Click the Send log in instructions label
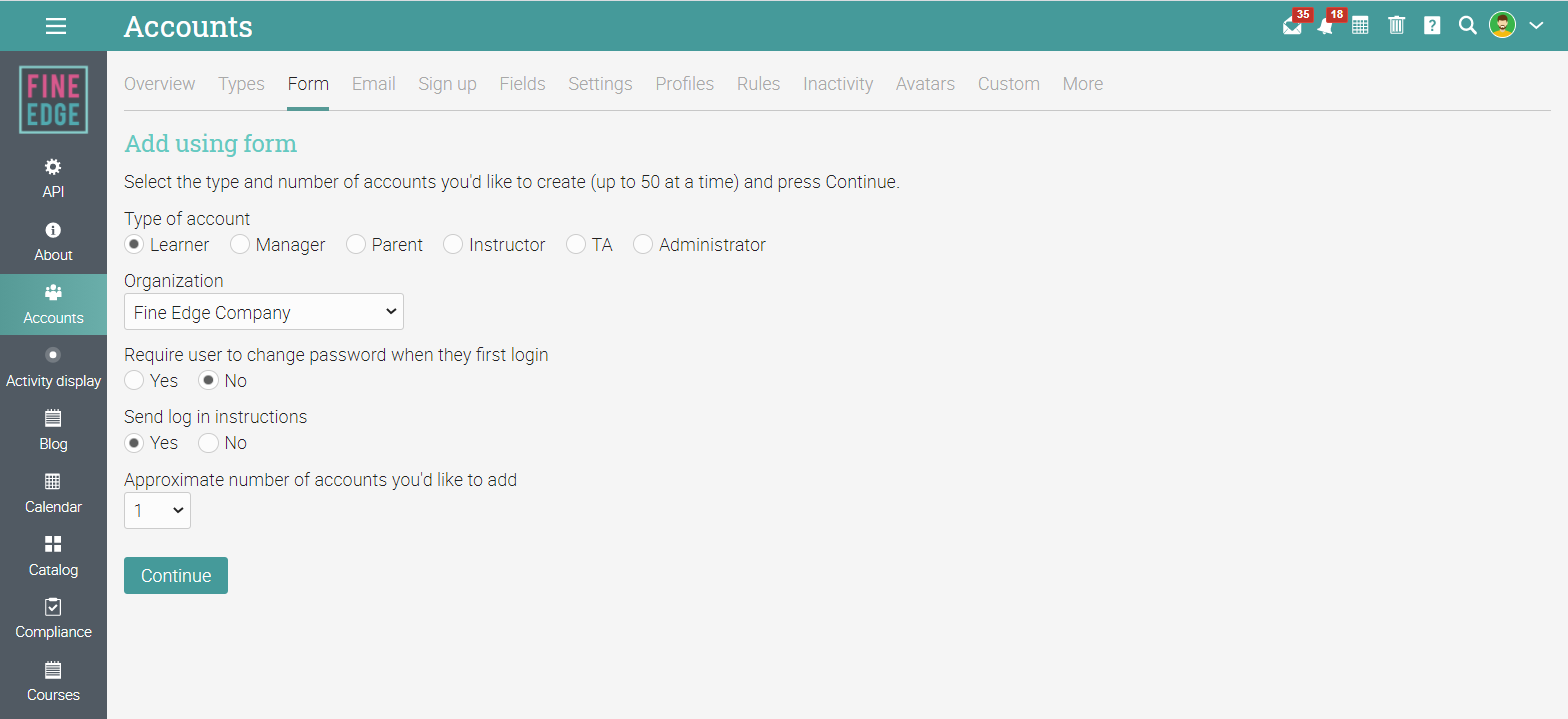 (x=215, y=417)
